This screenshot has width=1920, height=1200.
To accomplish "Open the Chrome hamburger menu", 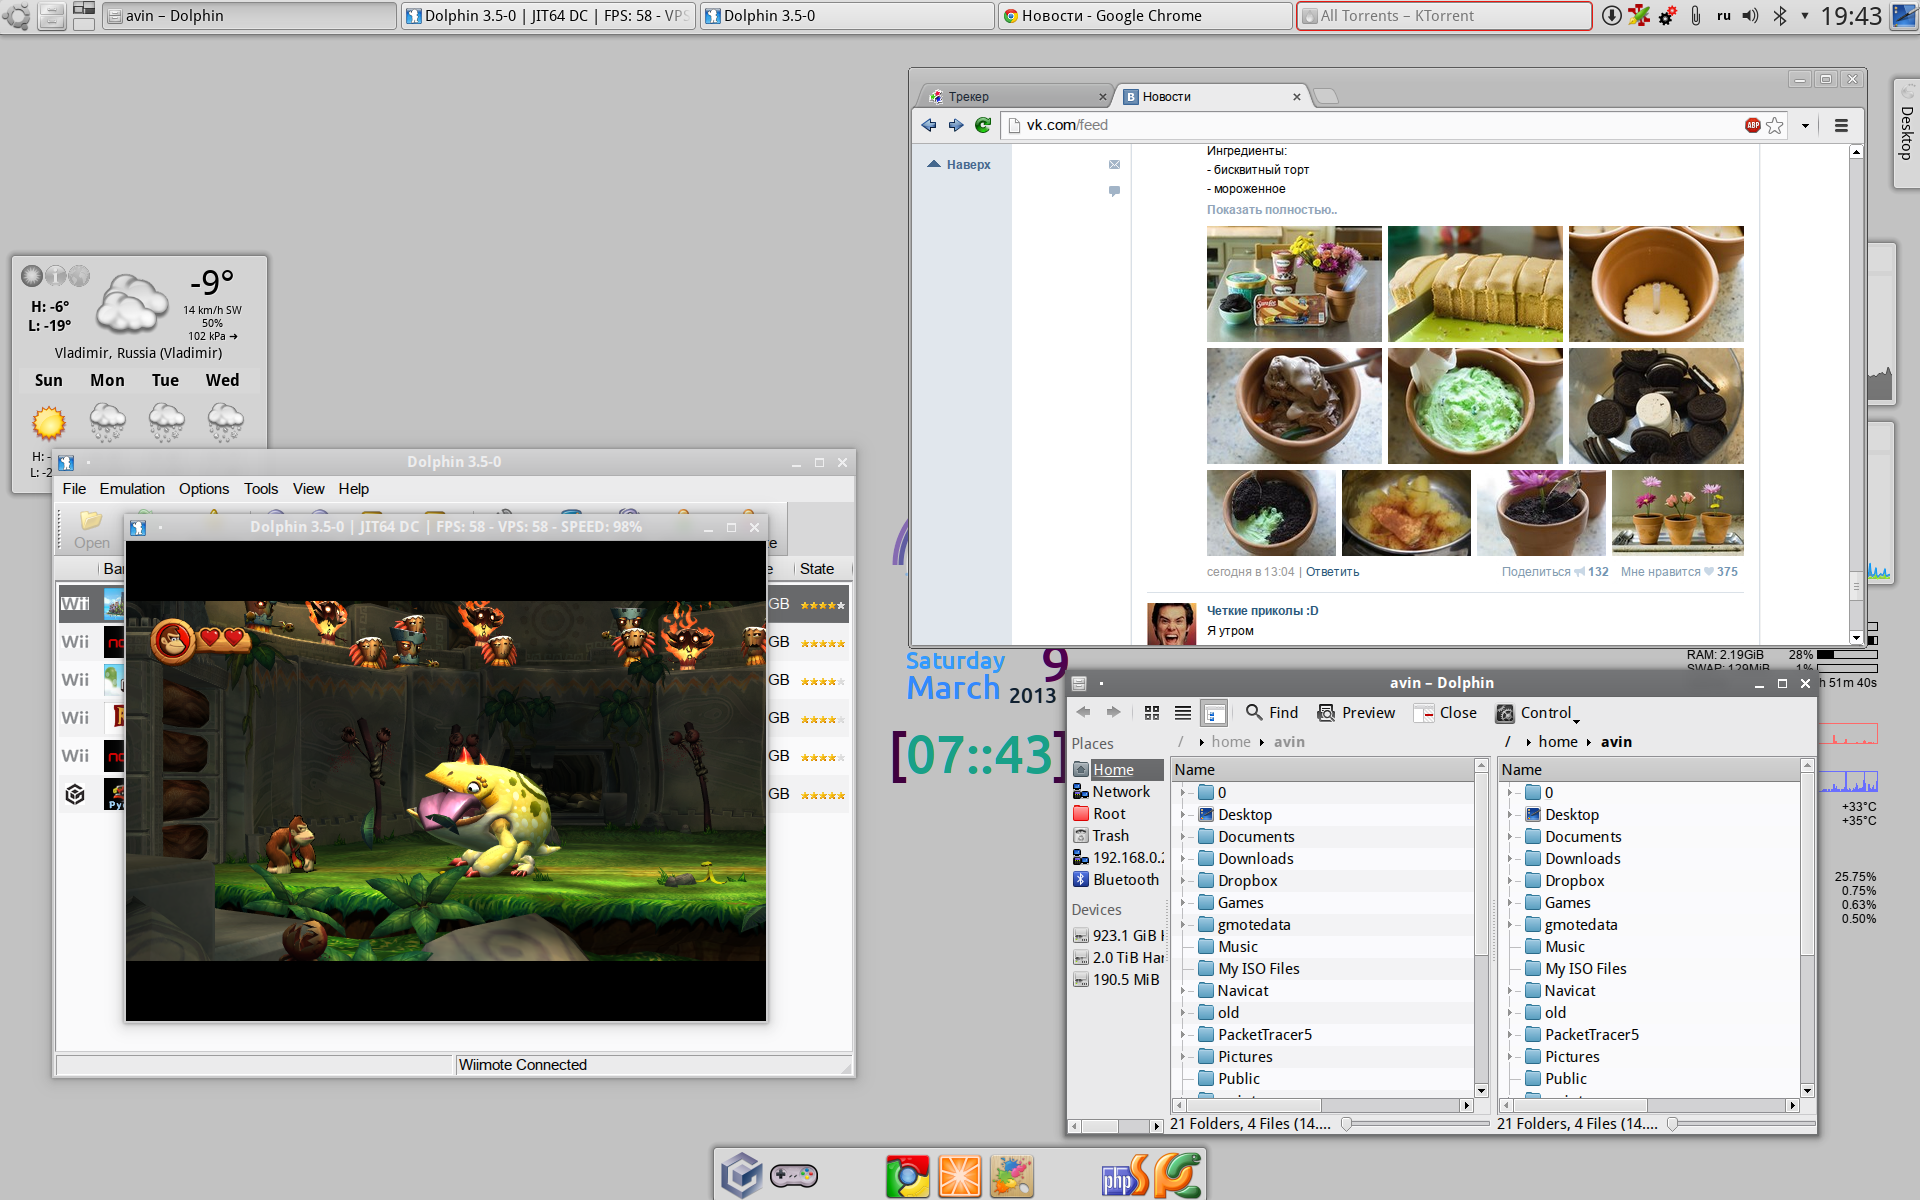I will (x=1841, y=125).
